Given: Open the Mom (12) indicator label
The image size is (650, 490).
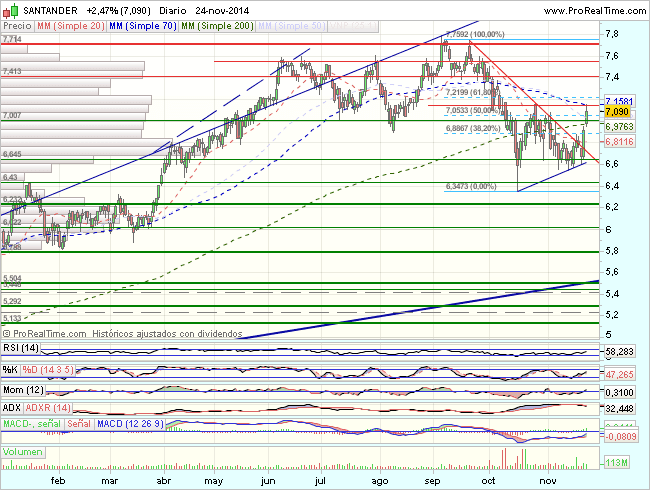Looking at the screenshot, I should tap(23, 390).
